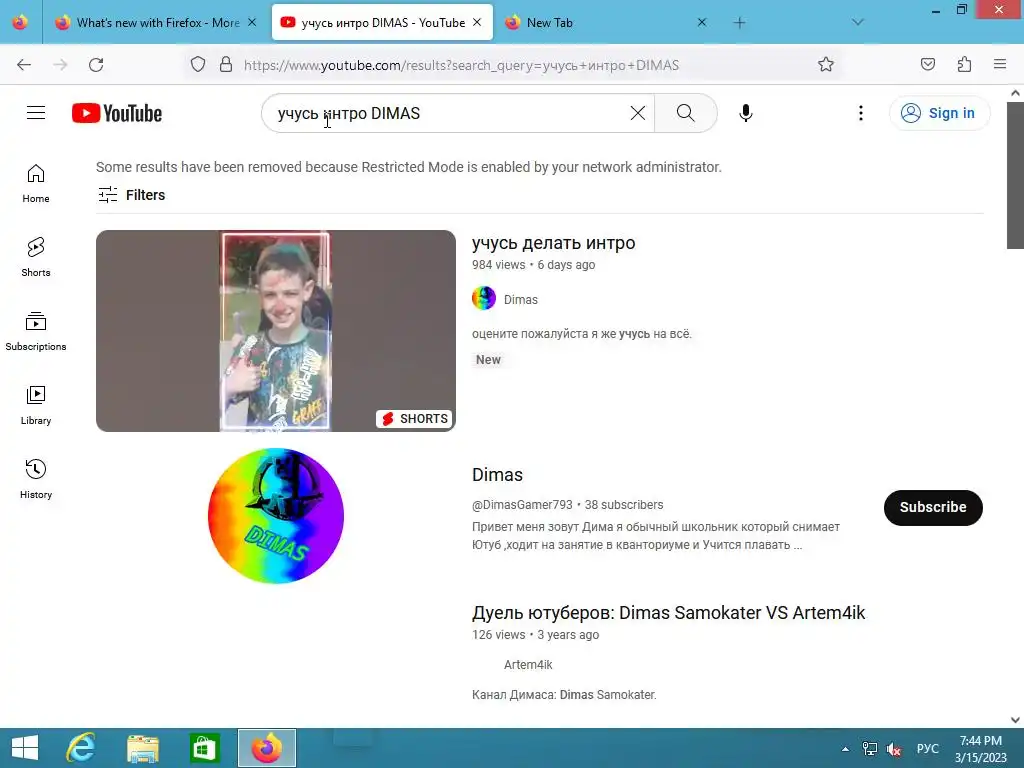This screenshot has width=1024, height=768.
Task: Switch to What's new with Firefox tab
Action: pos(157,23)
